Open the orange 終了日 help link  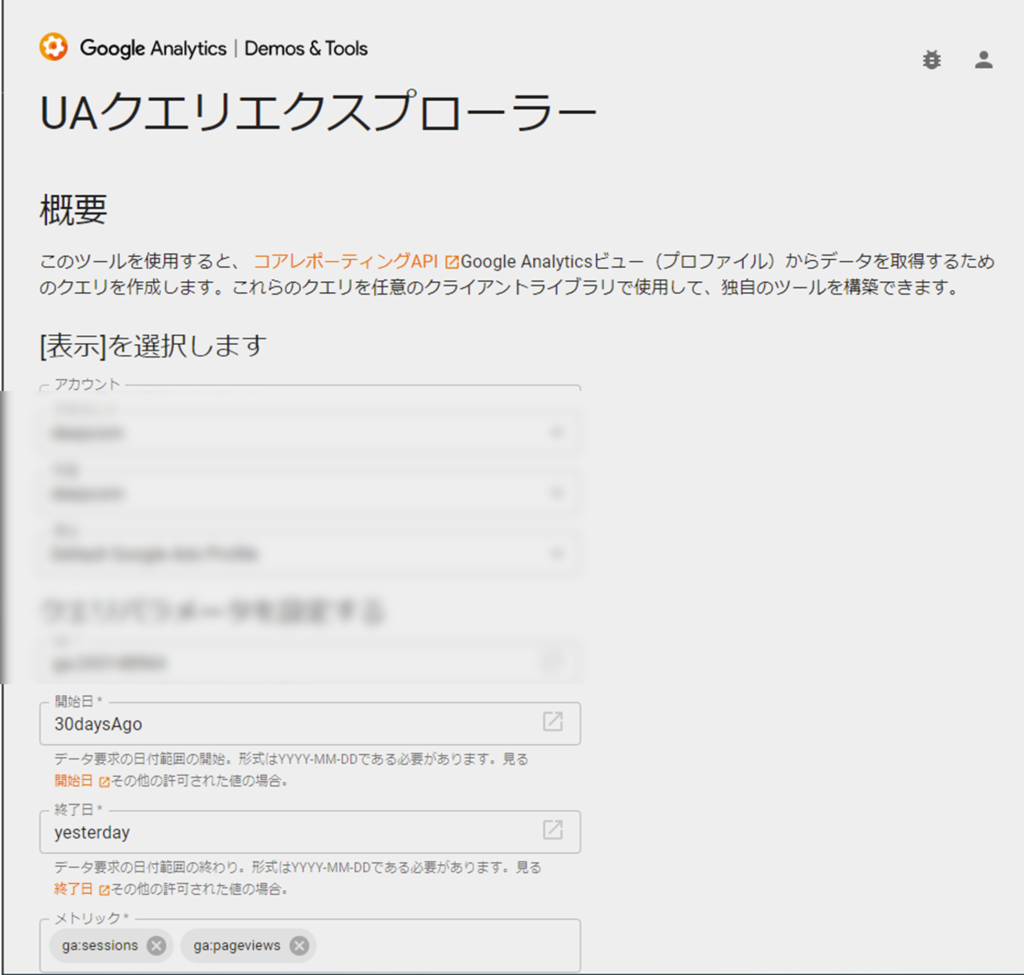pos(73,888)
